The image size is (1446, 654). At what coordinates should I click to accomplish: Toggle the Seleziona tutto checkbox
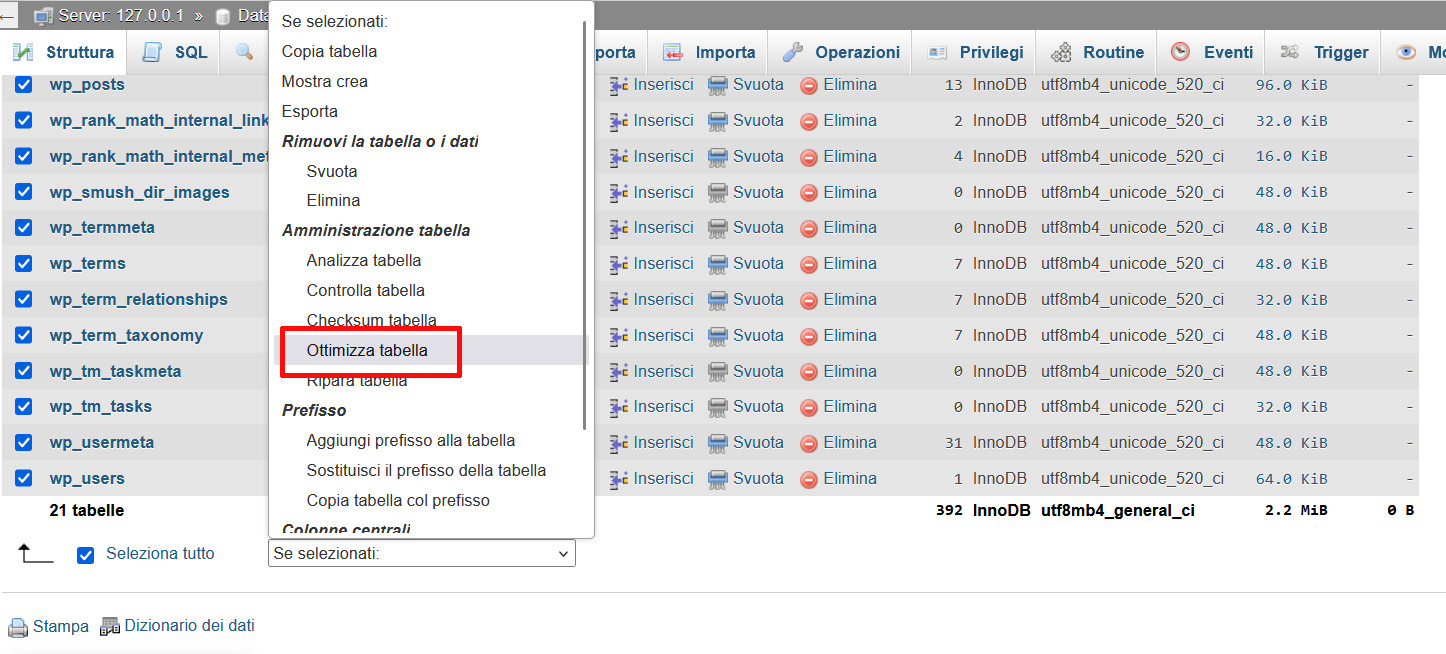(85, 553)
